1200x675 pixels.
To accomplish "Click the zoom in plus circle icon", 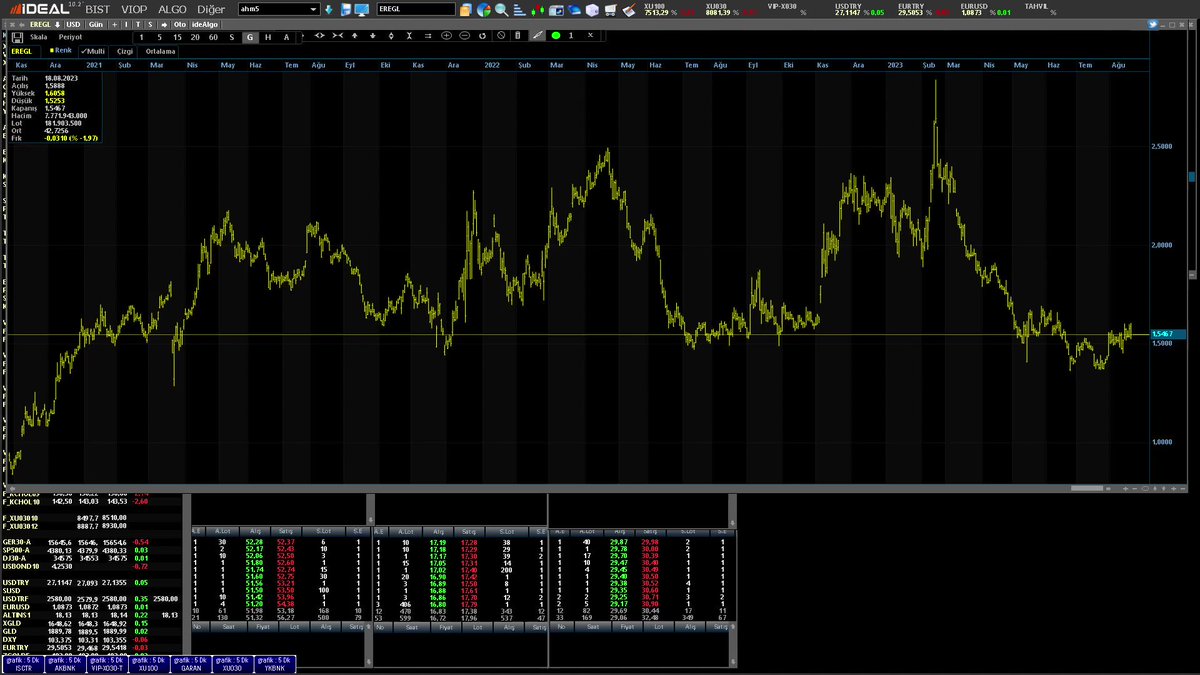I will coord(446,35).
